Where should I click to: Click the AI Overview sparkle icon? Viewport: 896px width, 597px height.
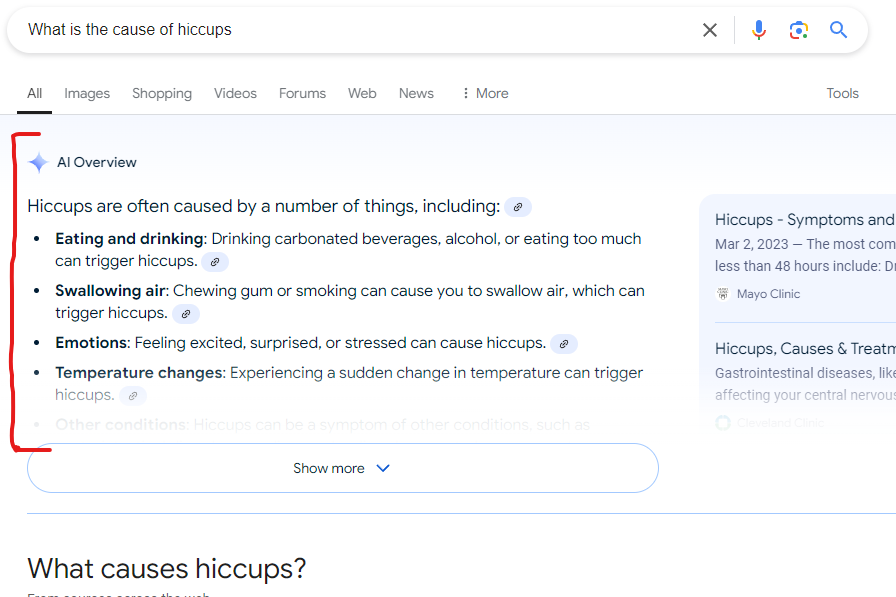[x=38, y=163]
